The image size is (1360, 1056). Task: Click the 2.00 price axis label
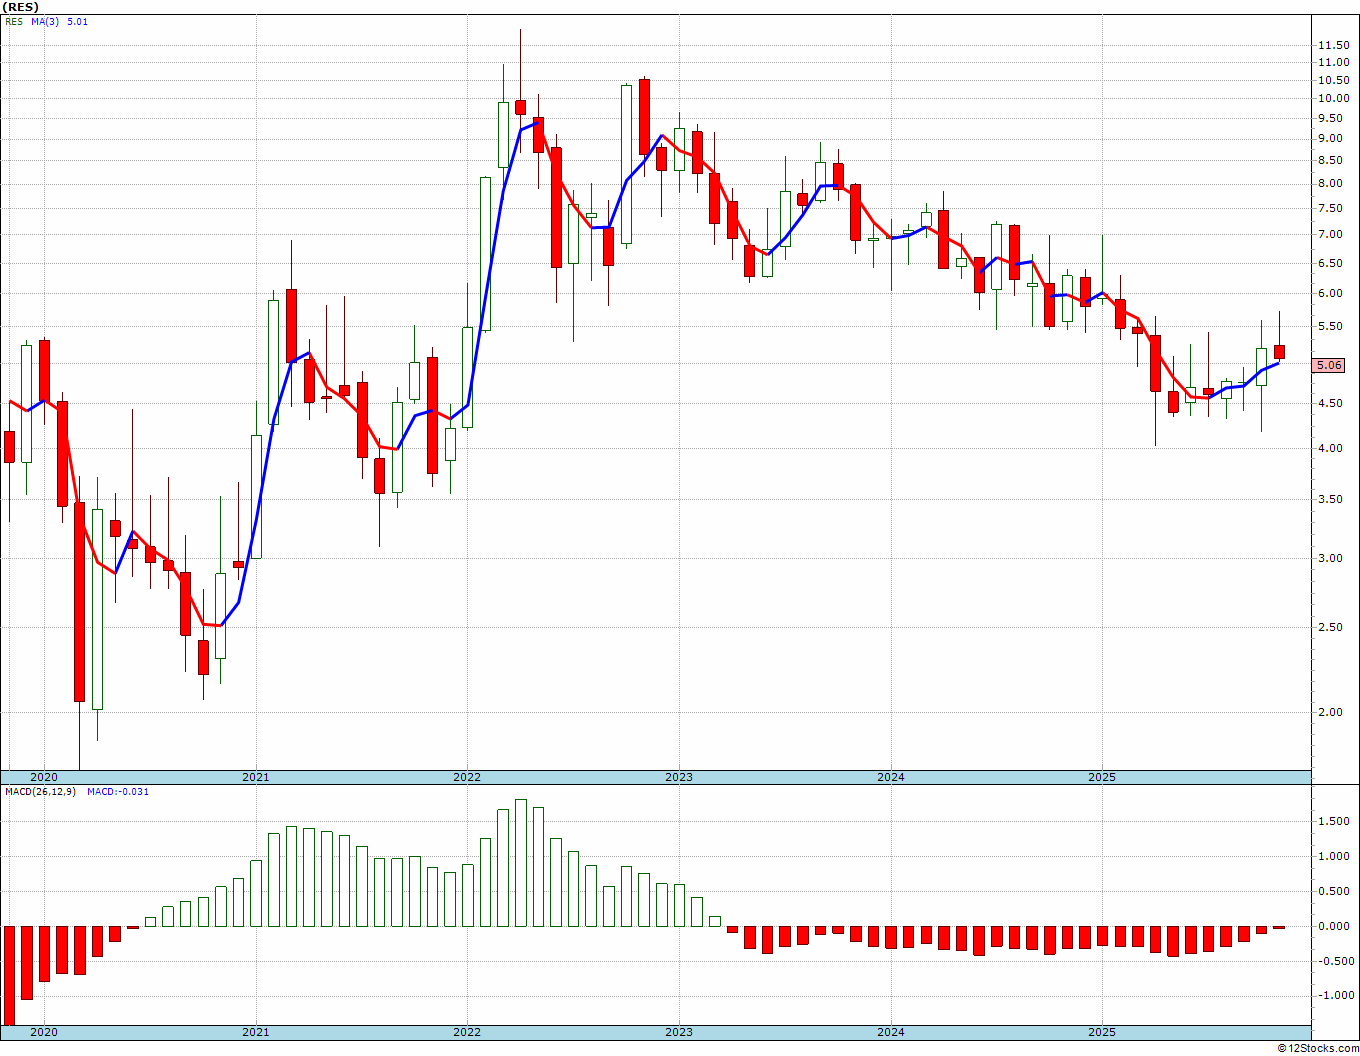(x=1329, y=713)
